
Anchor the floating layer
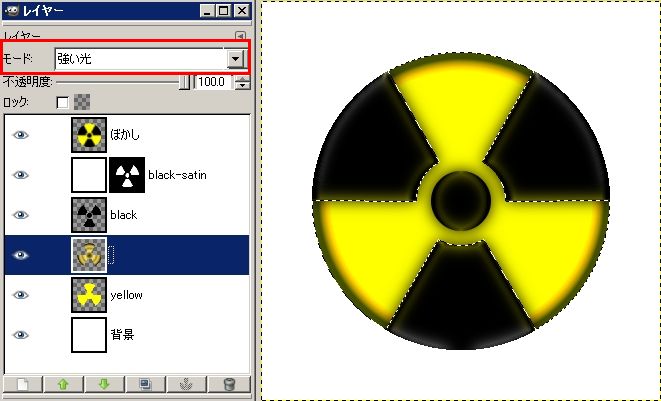tap(186, 384)
